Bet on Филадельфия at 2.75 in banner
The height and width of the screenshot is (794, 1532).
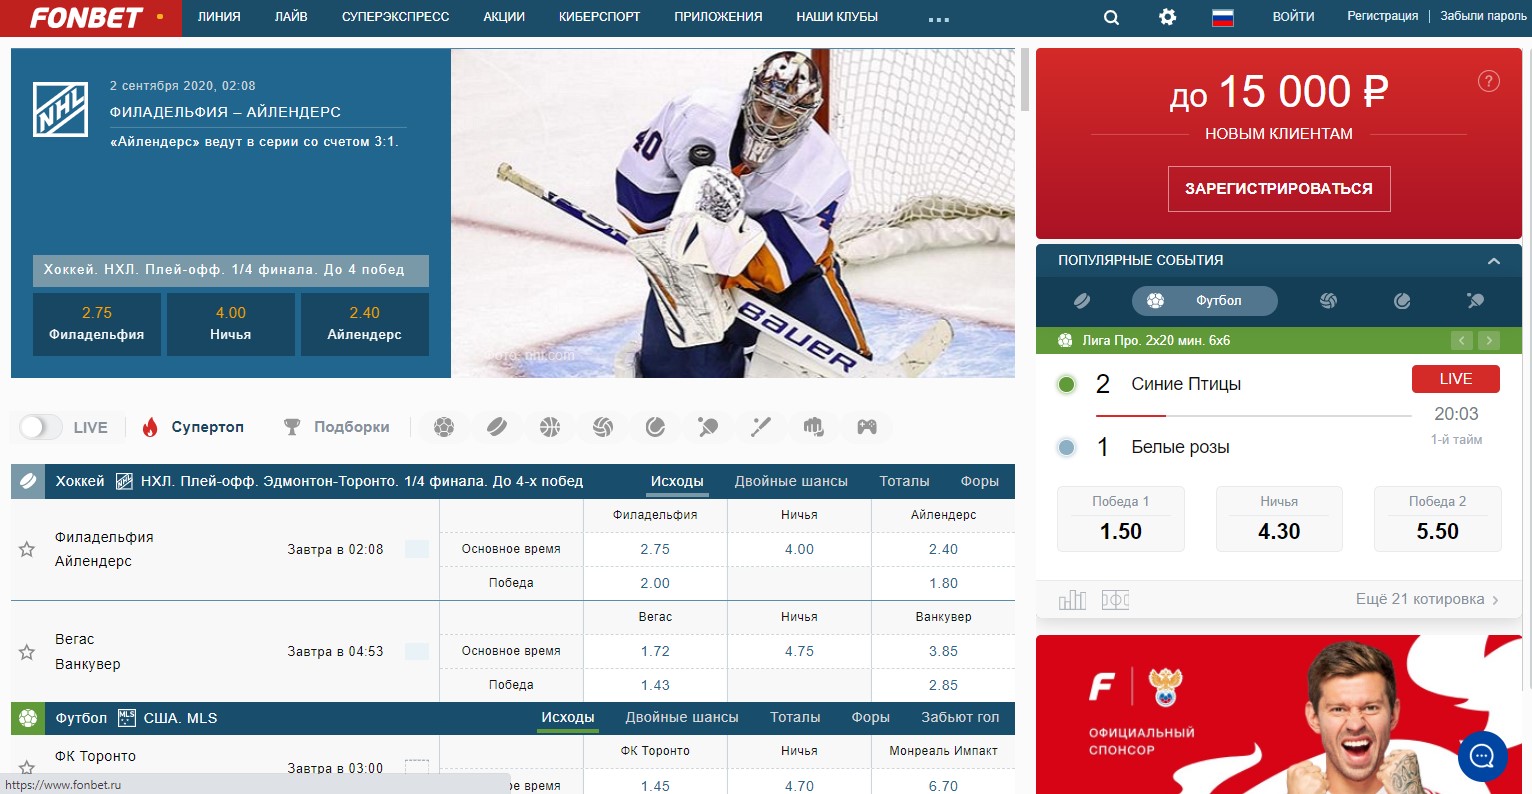tap(97, 324)
